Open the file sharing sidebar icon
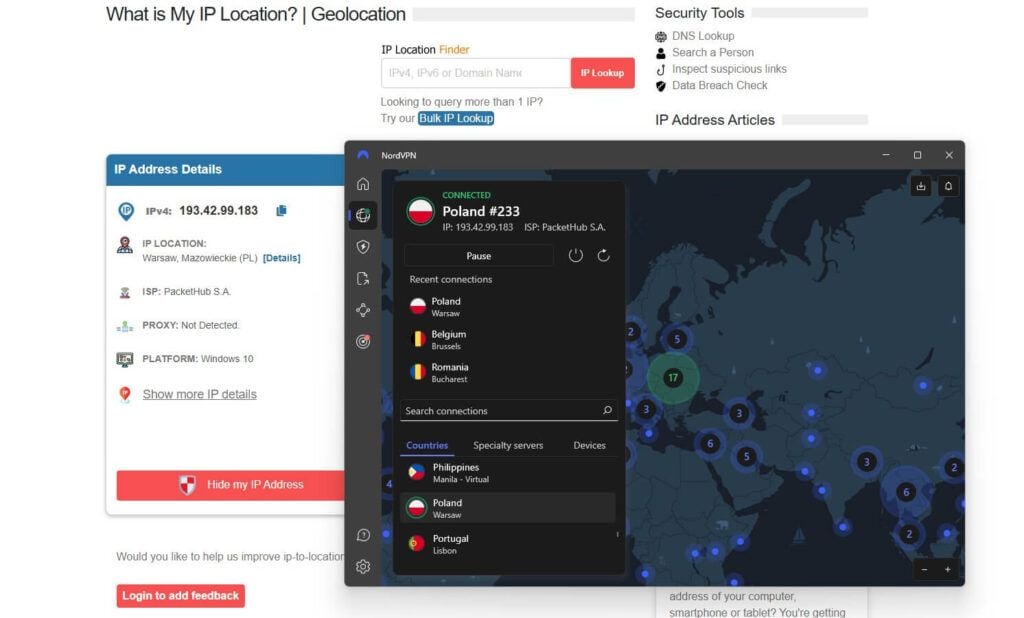Viewport: 1024px width, 618px height. 363,279
